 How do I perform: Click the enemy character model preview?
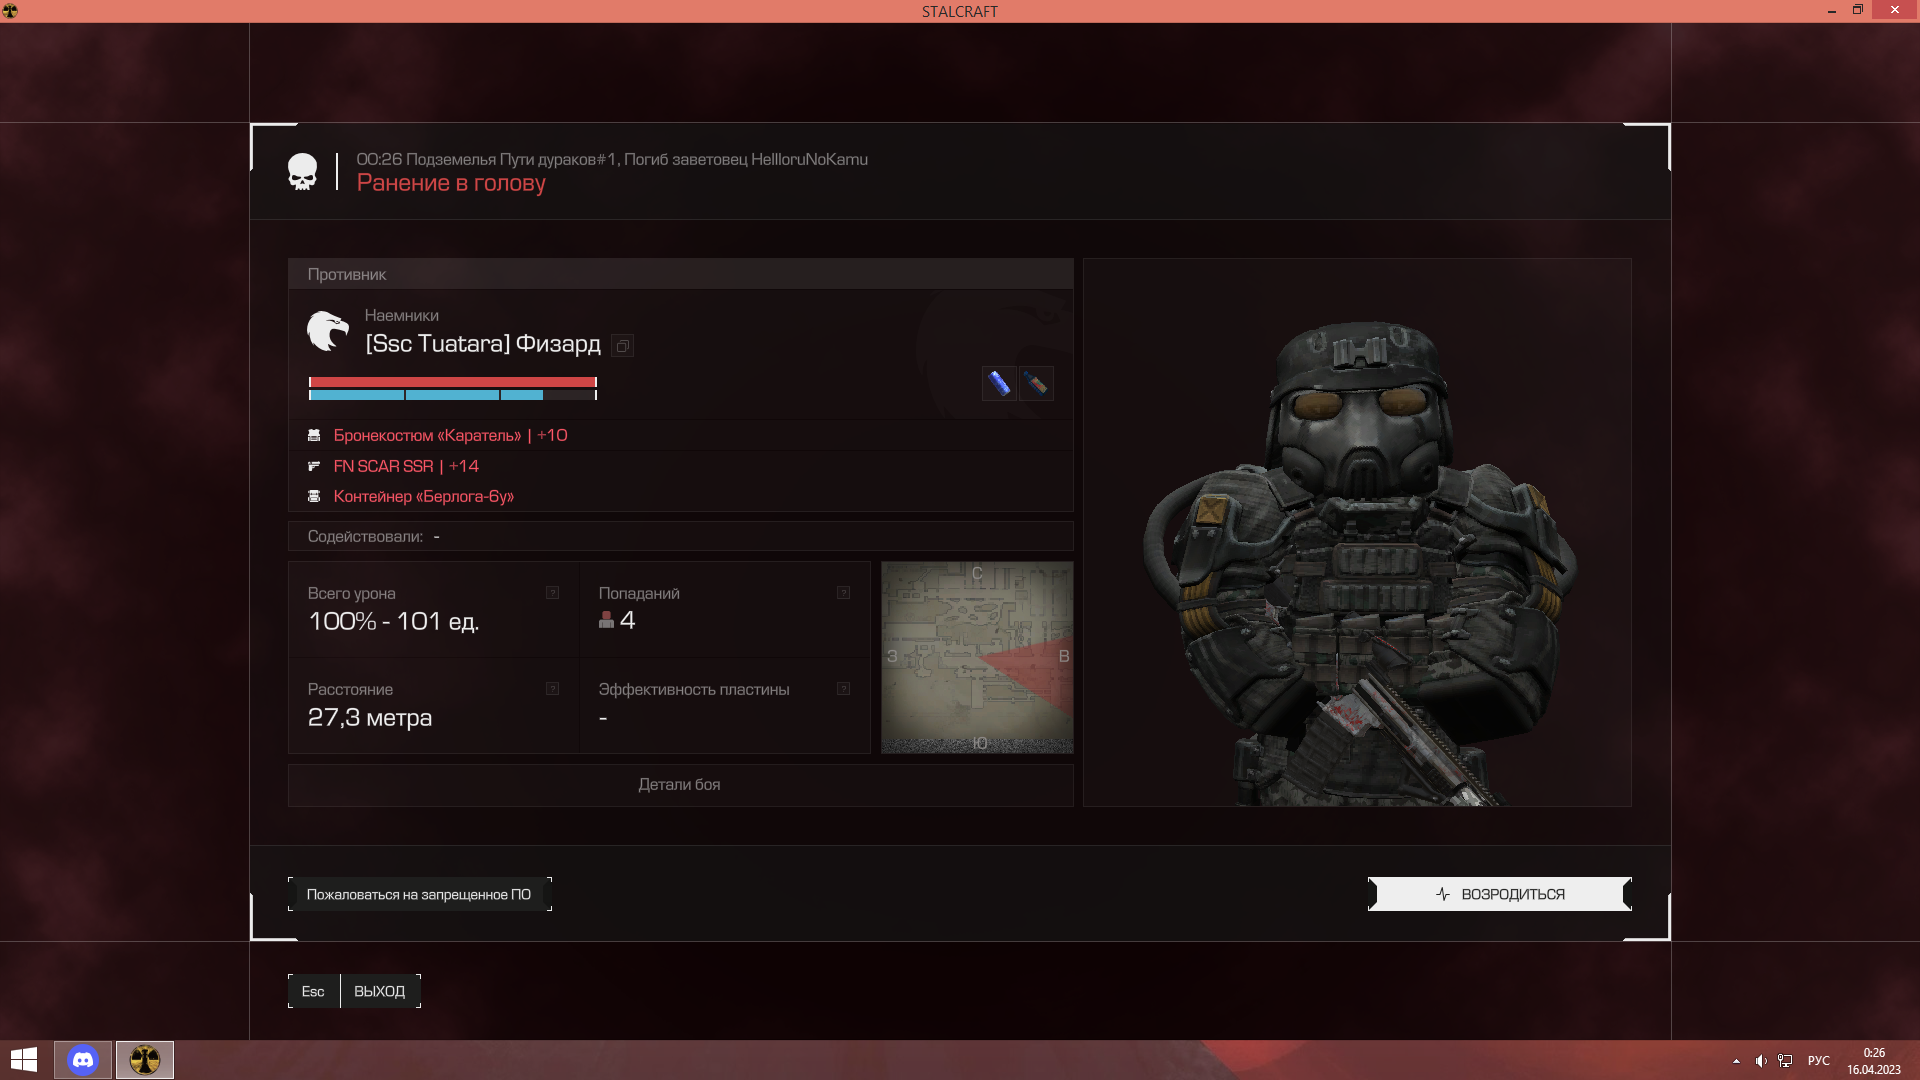tap(1357, 533)
